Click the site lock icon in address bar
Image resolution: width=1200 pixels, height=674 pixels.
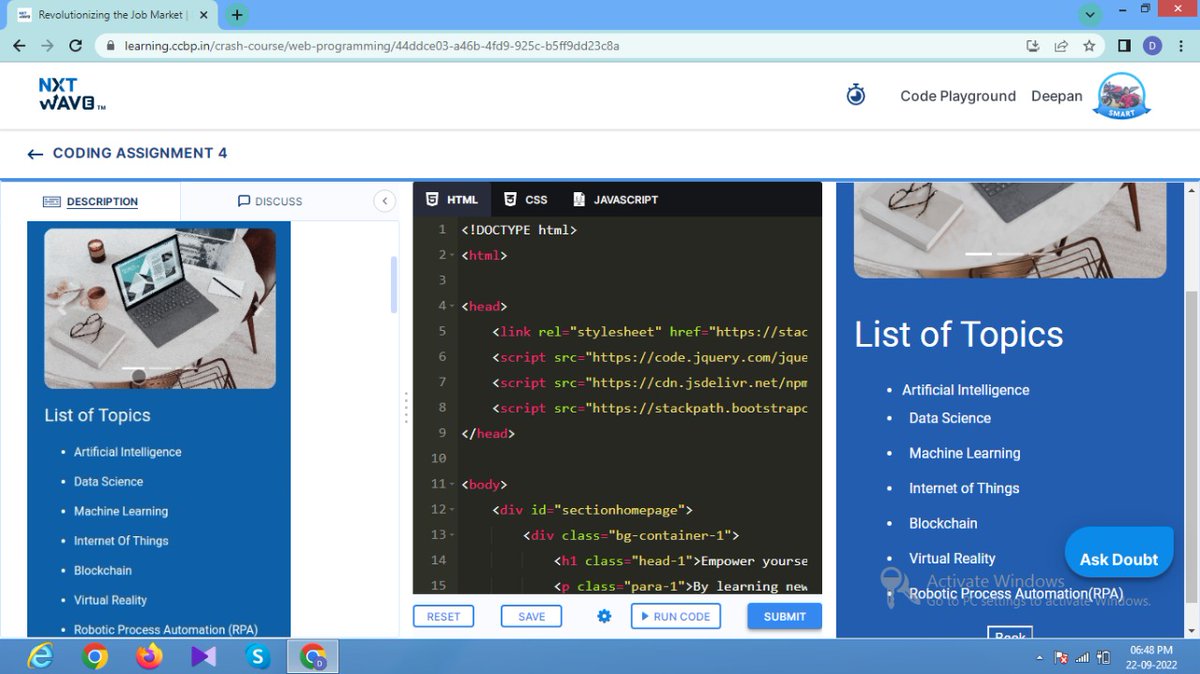[111, 46]
